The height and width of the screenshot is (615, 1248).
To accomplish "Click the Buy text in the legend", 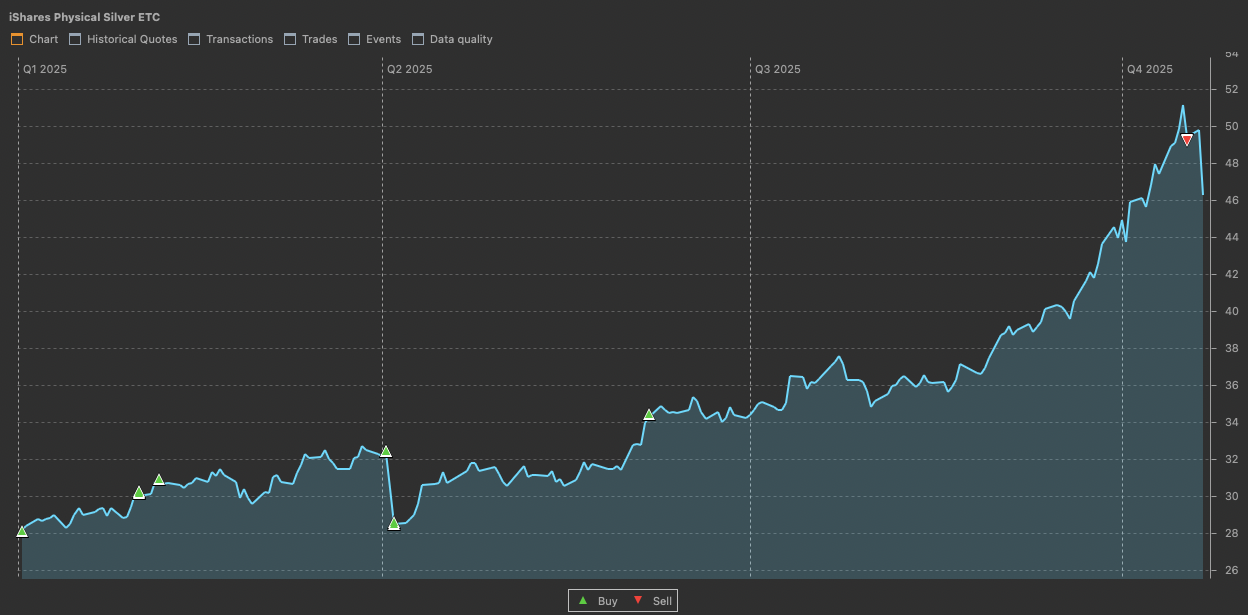I will click(x=607, y=601).
